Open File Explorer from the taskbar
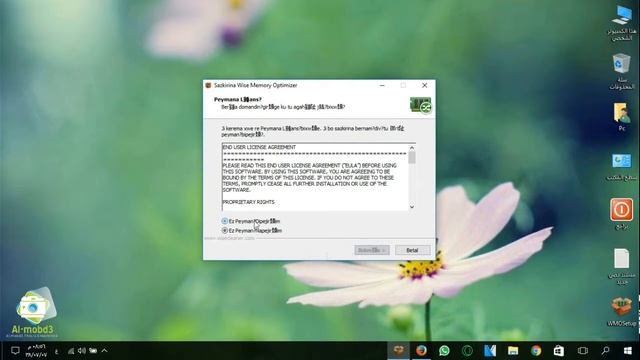The image size is (640, 360). (x=513, y=351)
